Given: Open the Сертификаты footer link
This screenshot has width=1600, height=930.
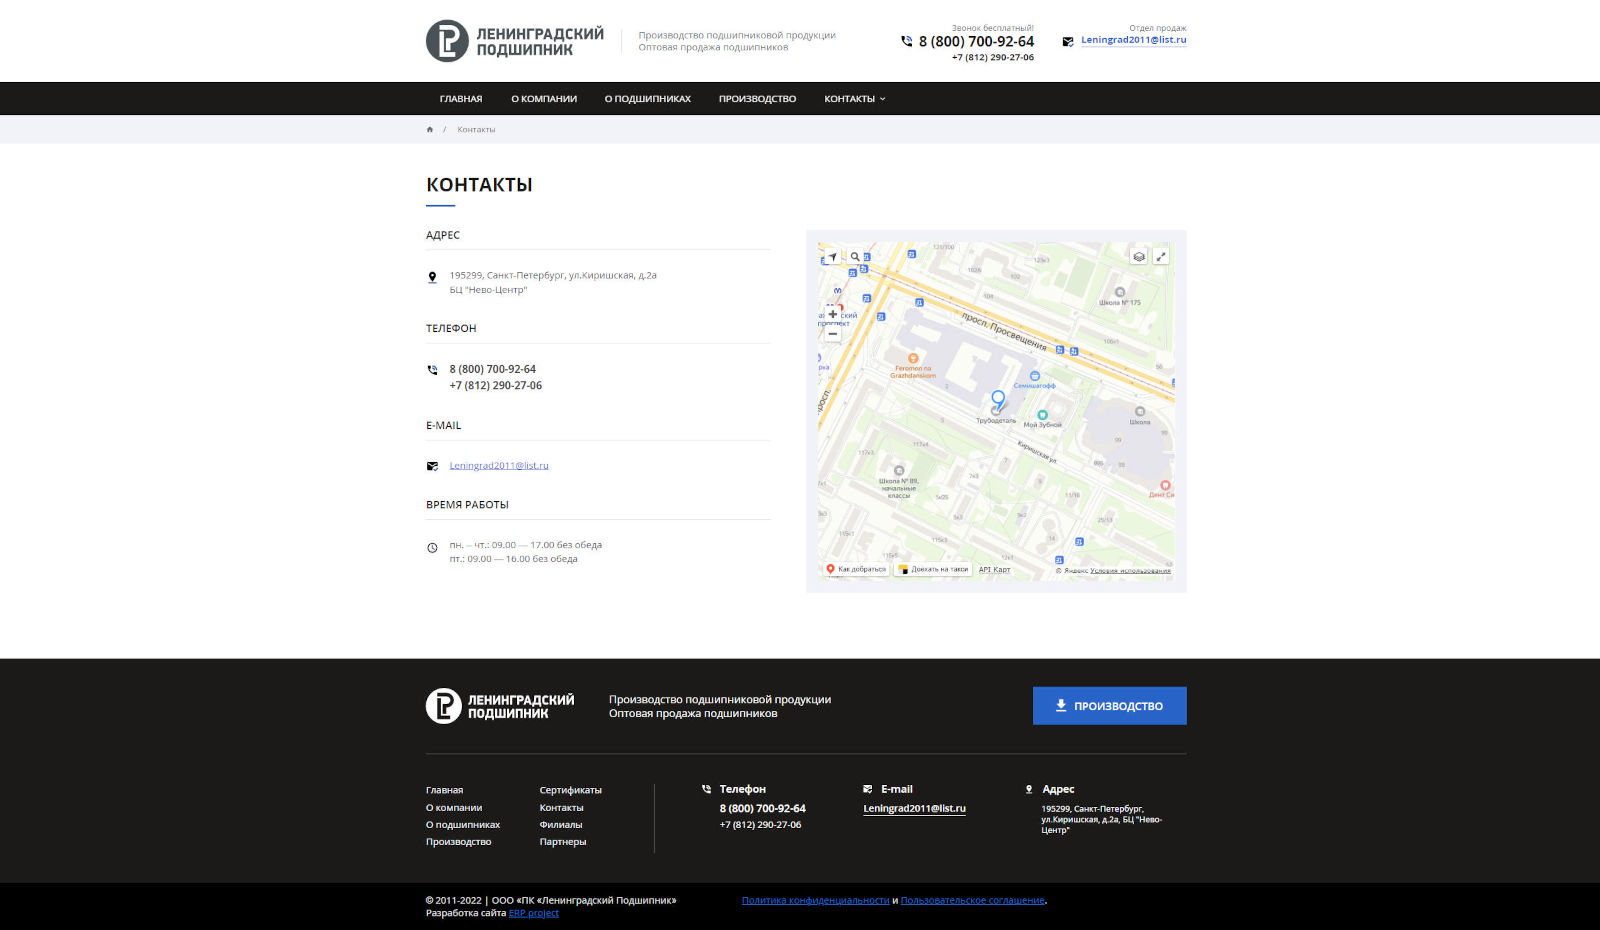Looking at the screenshot, I should (x=570, y=790).
